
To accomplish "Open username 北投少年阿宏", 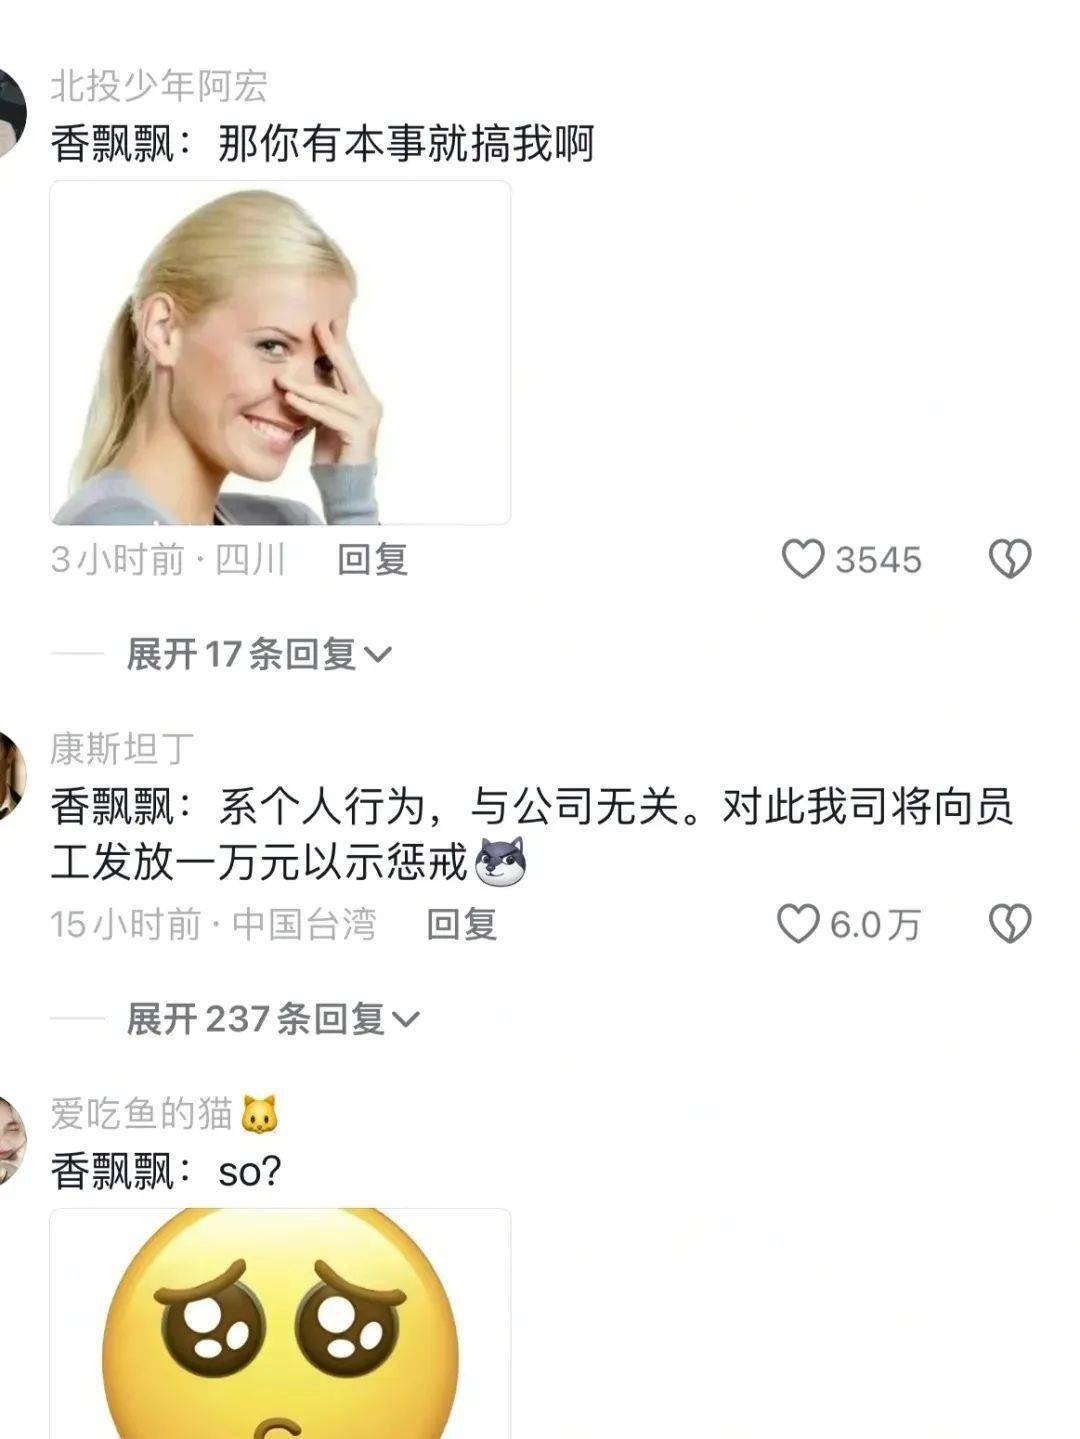I will point(159,86).
